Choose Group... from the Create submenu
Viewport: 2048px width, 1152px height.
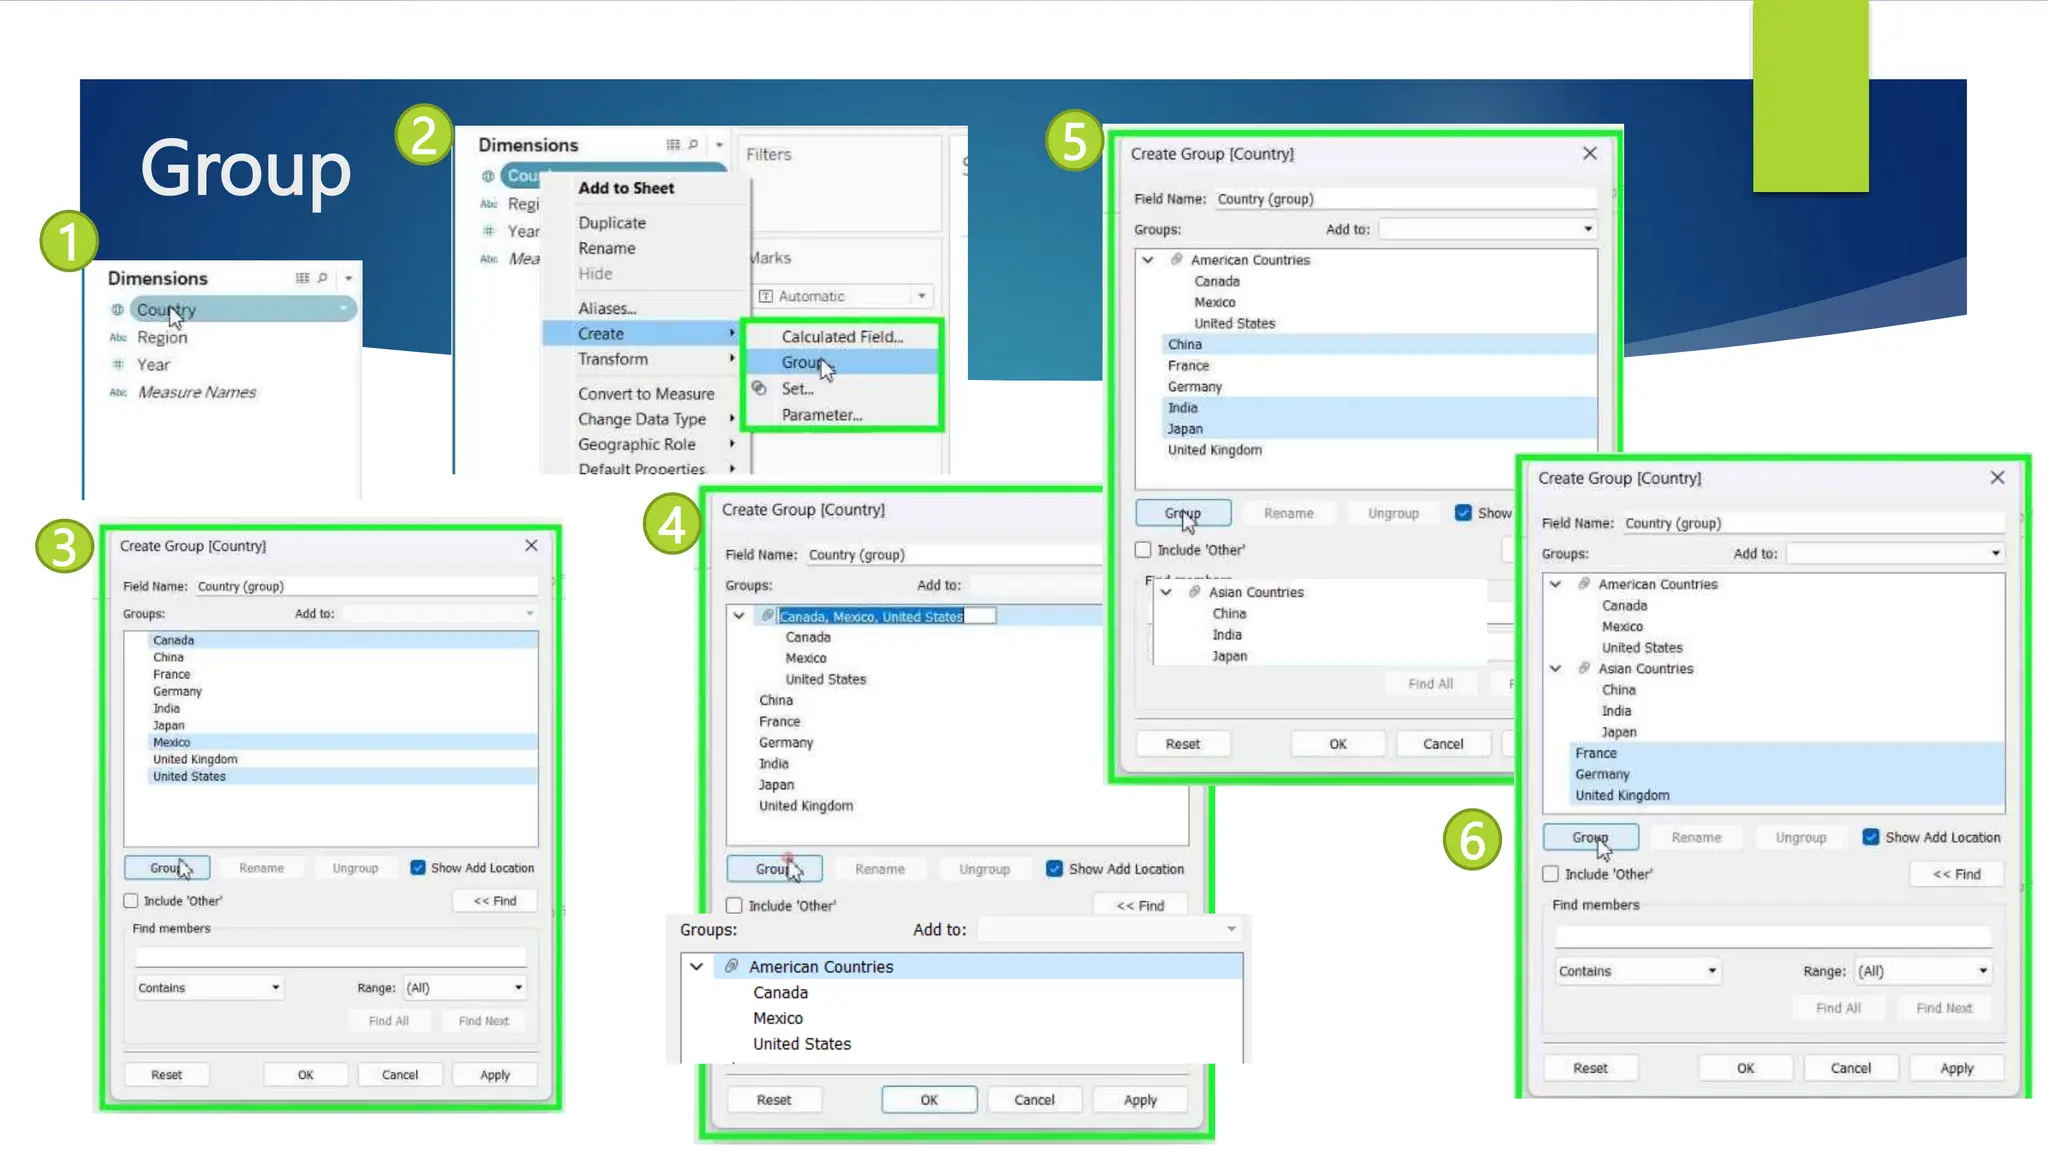[x=804, y=362]
